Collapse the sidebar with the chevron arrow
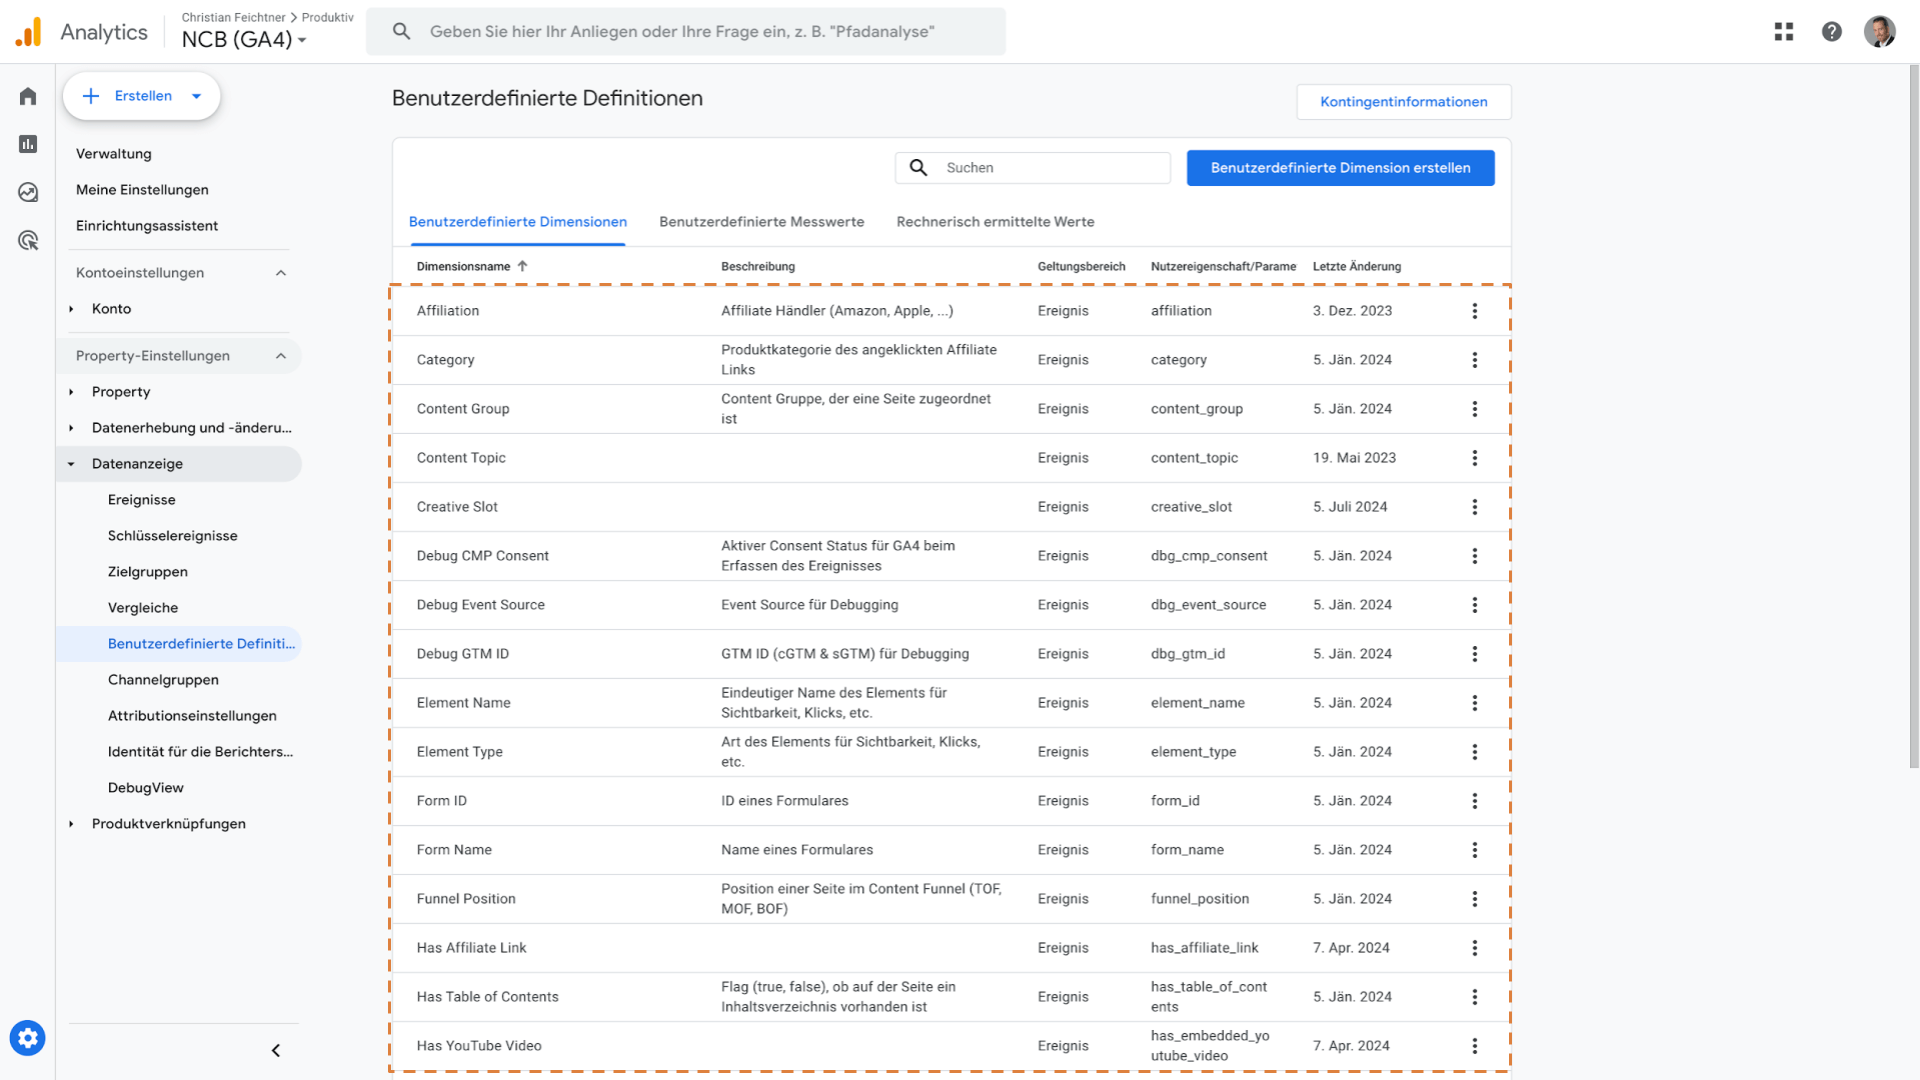1920x1080 pixels. click(x=276, y=1050)
